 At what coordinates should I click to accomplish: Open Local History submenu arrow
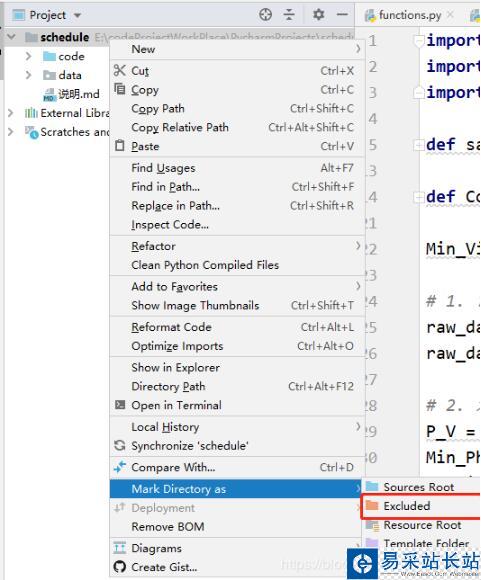click(x=358, y=426)
